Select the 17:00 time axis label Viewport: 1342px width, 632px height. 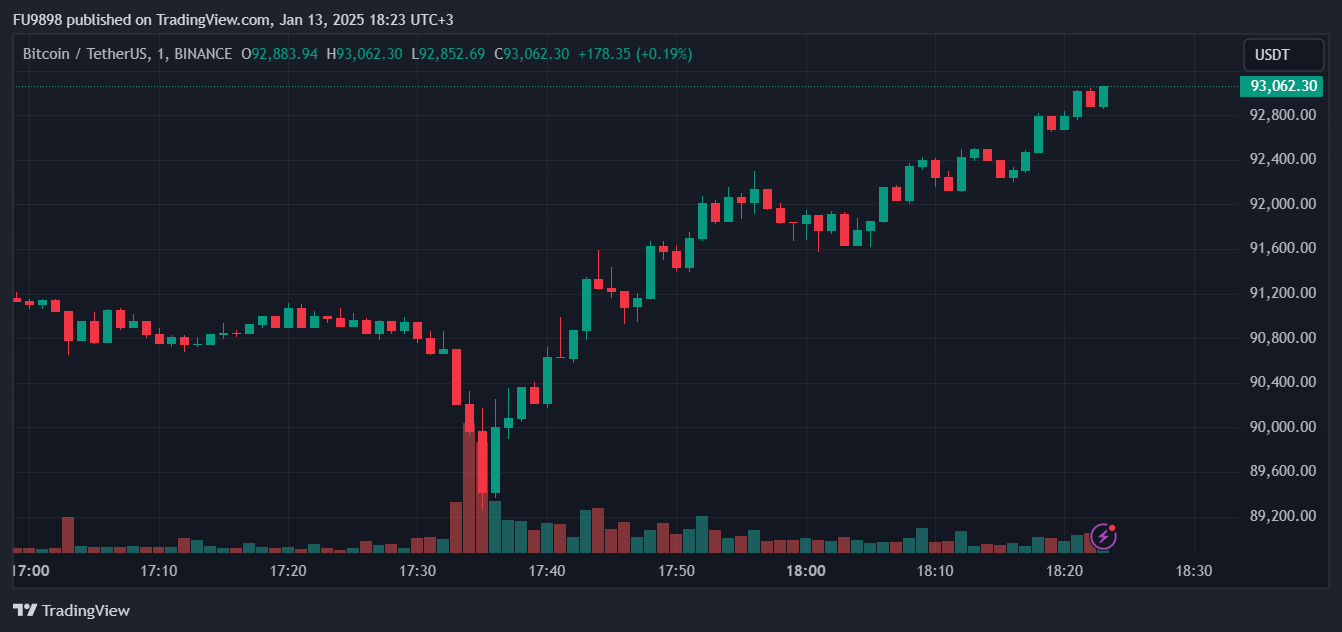[30, 571]
